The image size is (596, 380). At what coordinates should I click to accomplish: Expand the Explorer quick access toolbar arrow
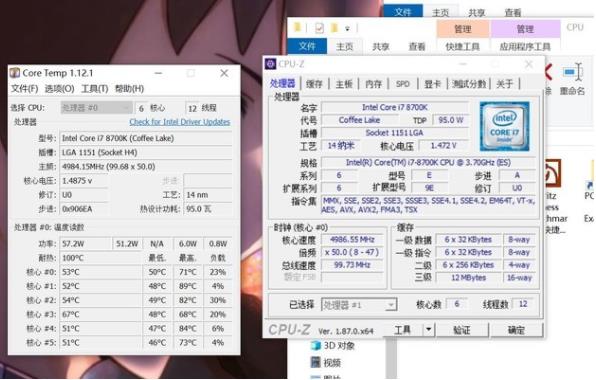tap(347, 28)
